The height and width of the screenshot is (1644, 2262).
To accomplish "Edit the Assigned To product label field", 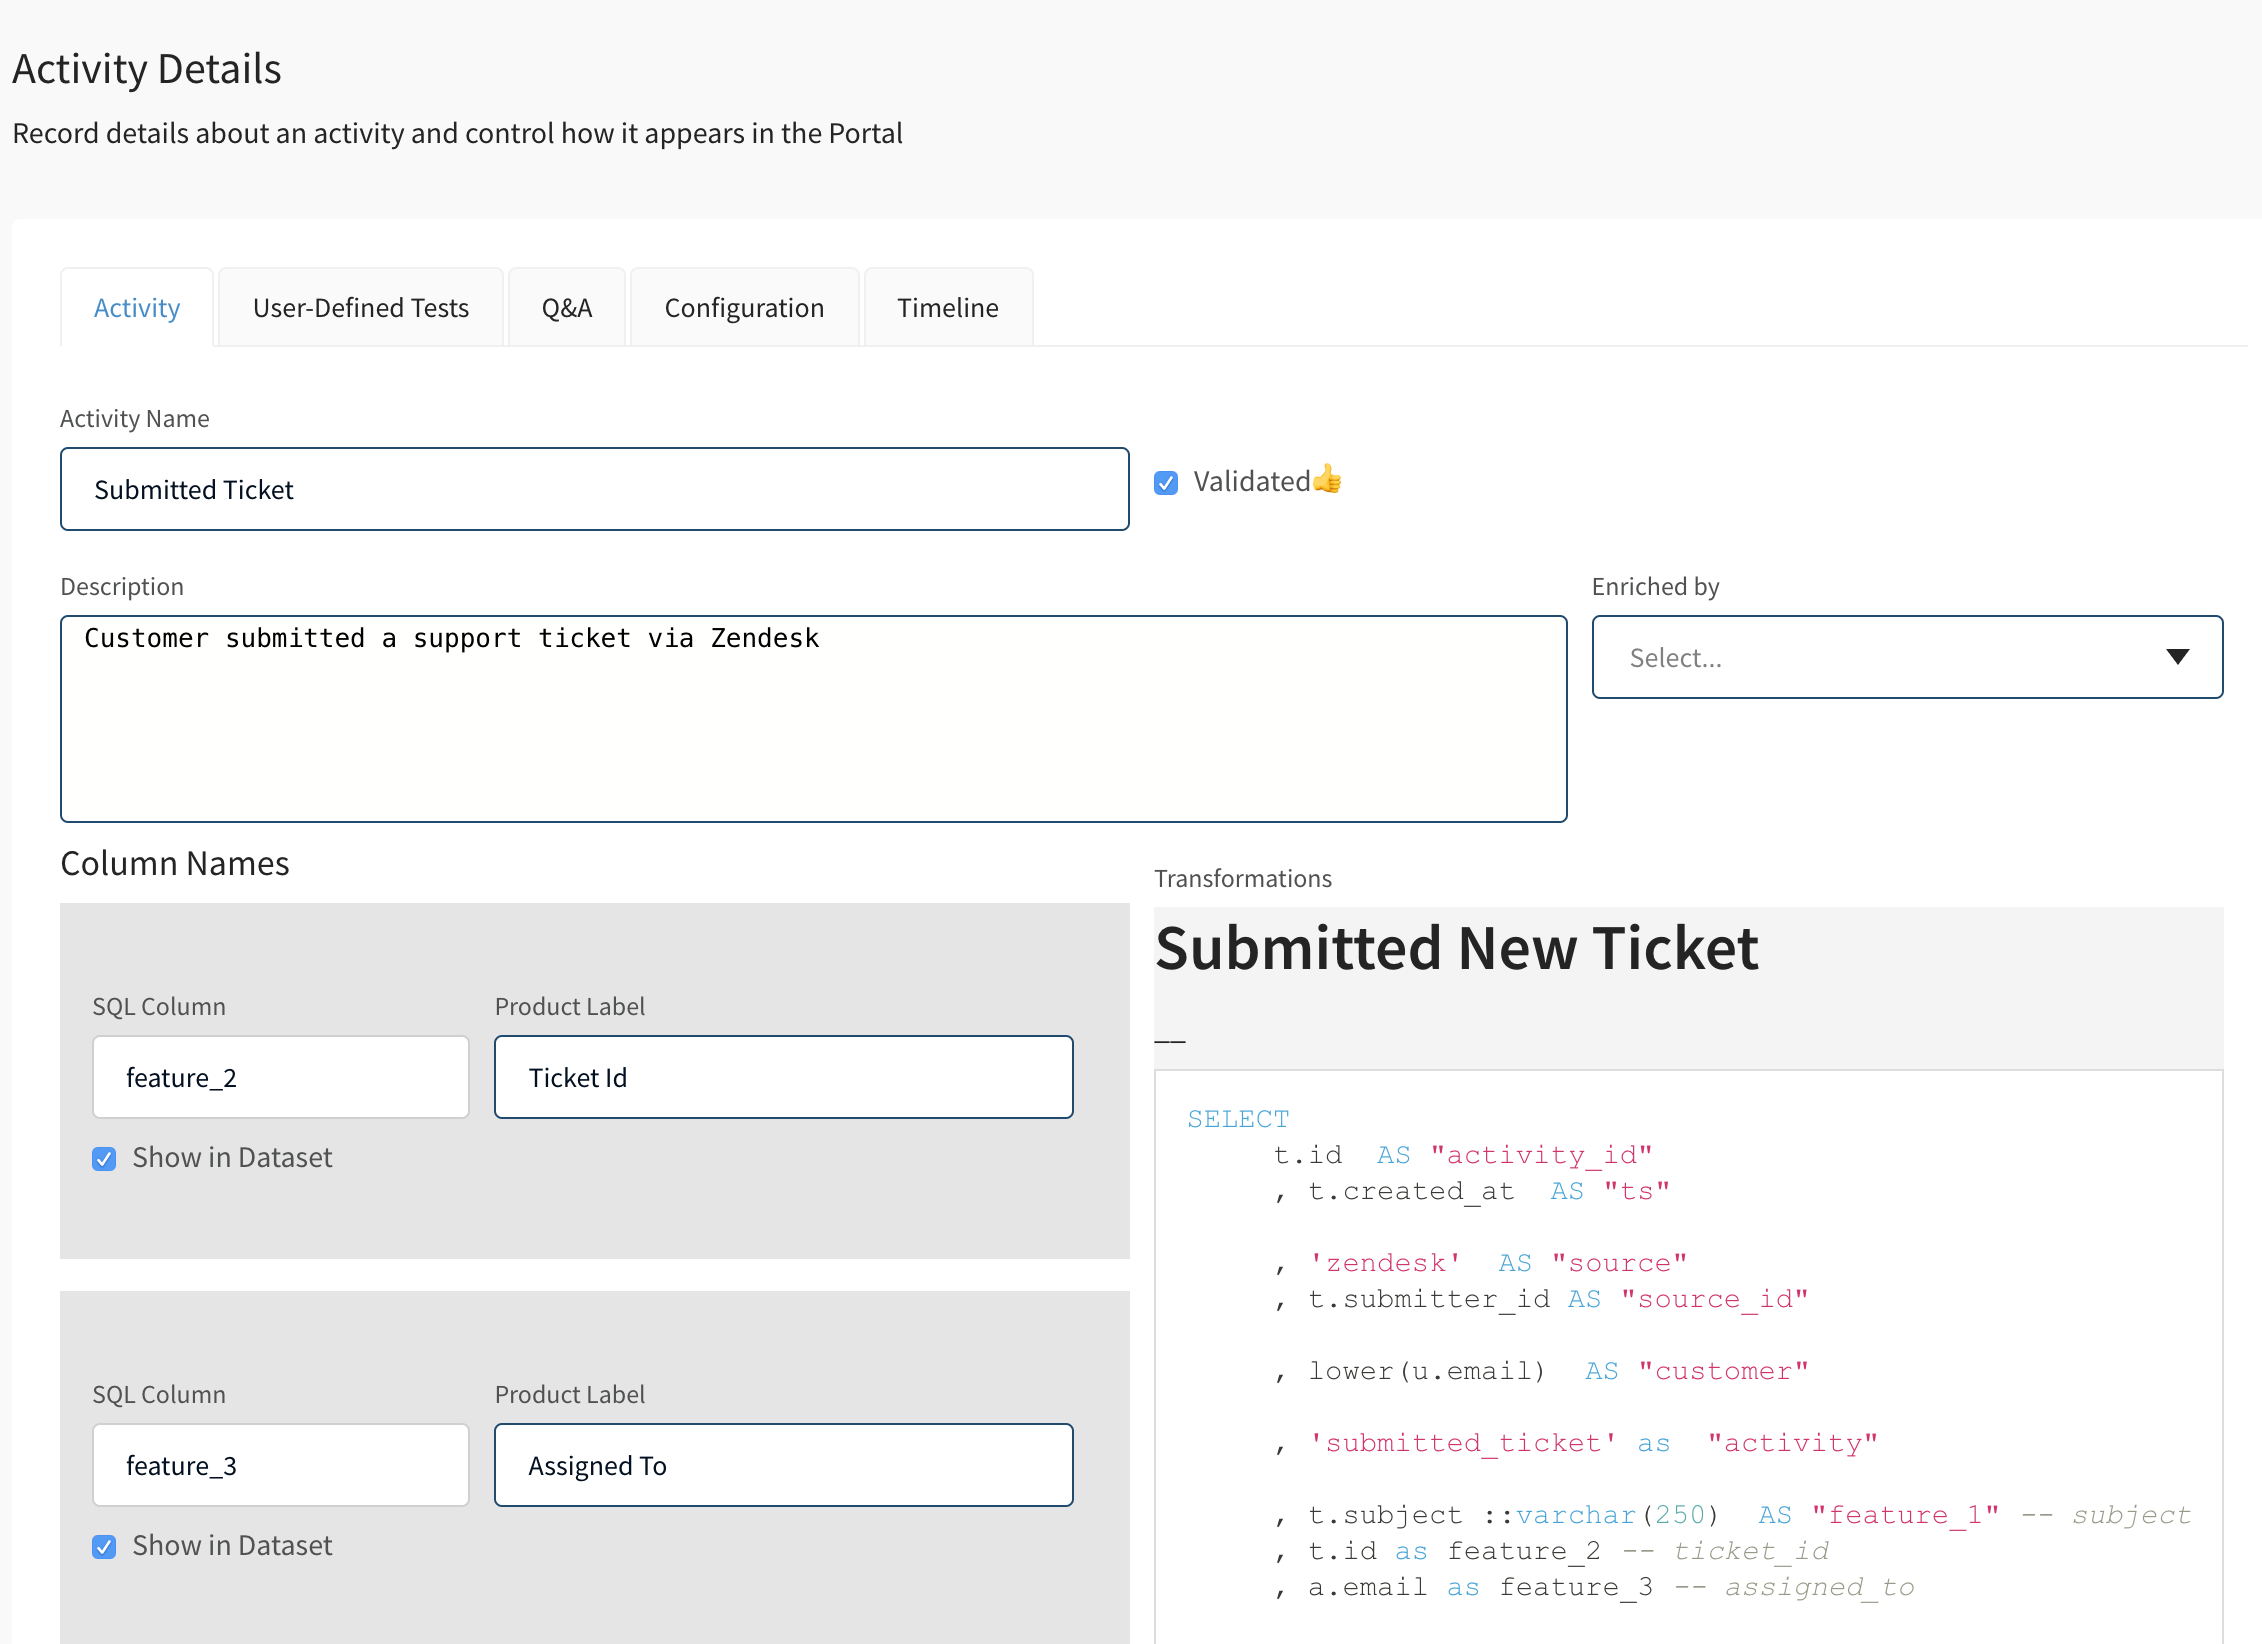I will (783, 1465).
